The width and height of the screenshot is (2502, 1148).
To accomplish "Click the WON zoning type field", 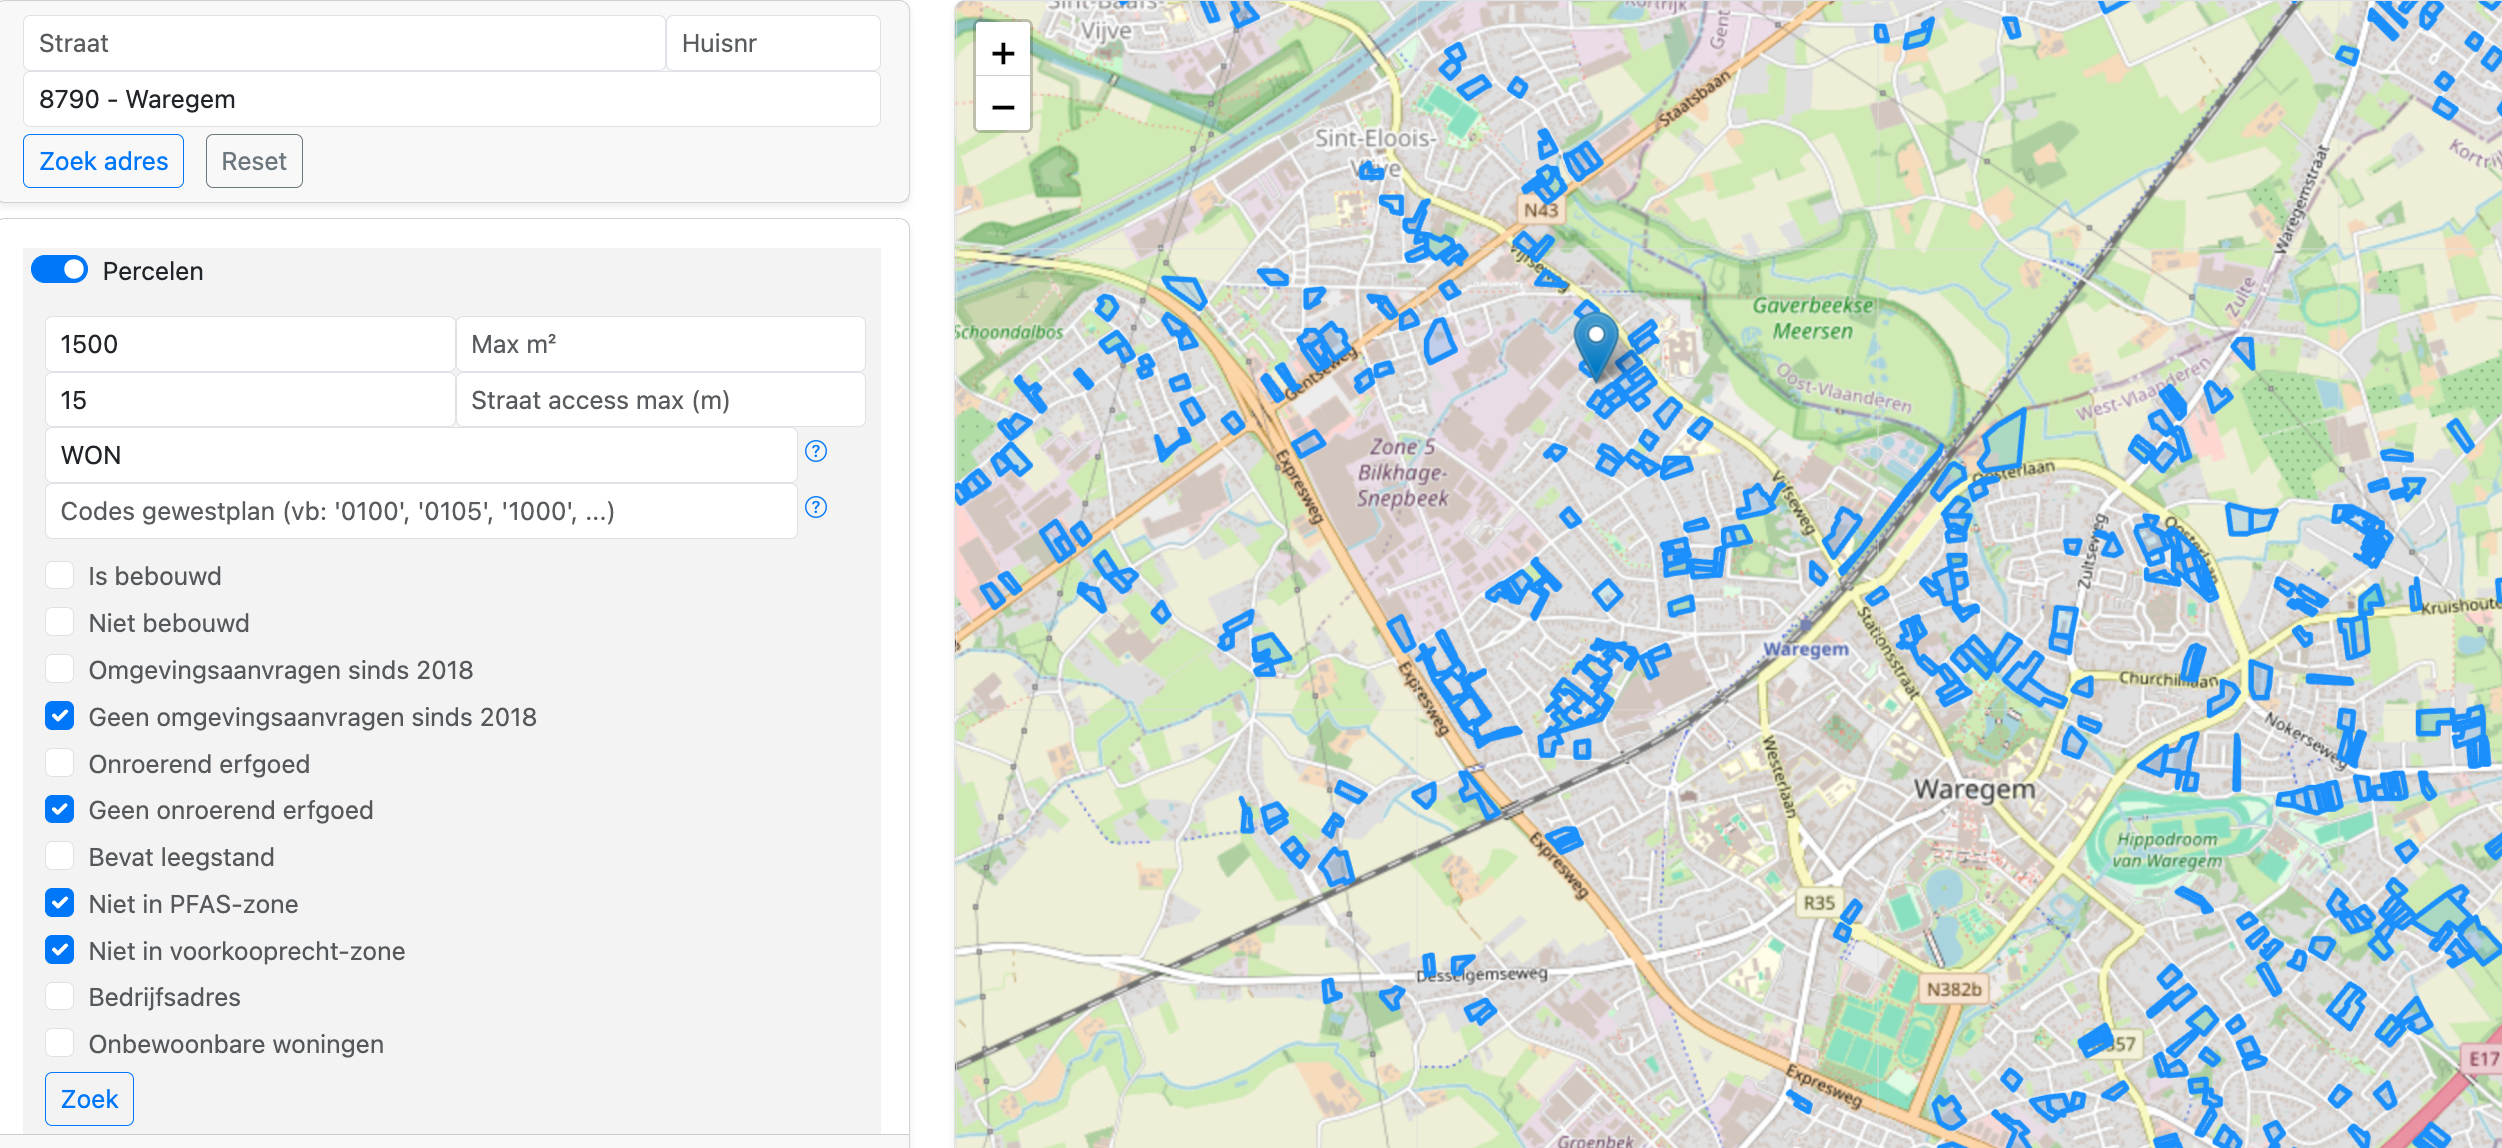I will [x=420, y=455].
